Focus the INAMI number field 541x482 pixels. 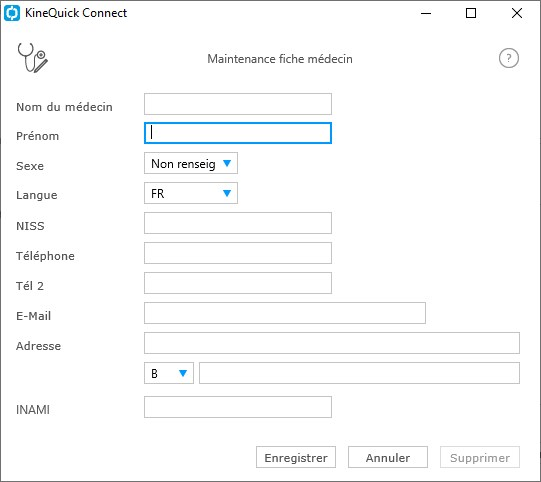[238, 407]
